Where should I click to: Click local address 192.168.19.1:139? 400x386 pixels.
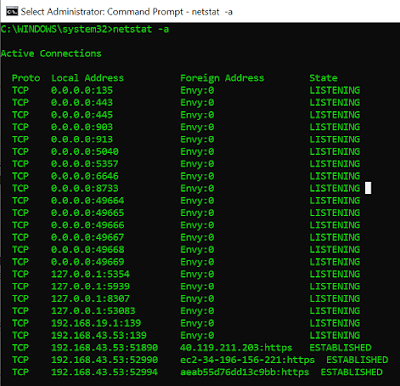point(96,323)
